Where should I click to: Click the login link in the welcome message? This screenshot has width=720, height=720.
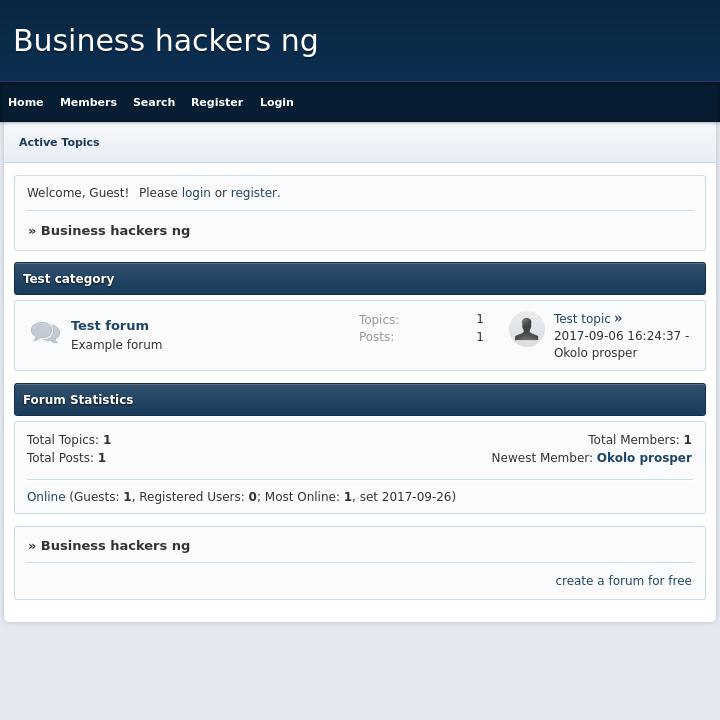[196, 193]
